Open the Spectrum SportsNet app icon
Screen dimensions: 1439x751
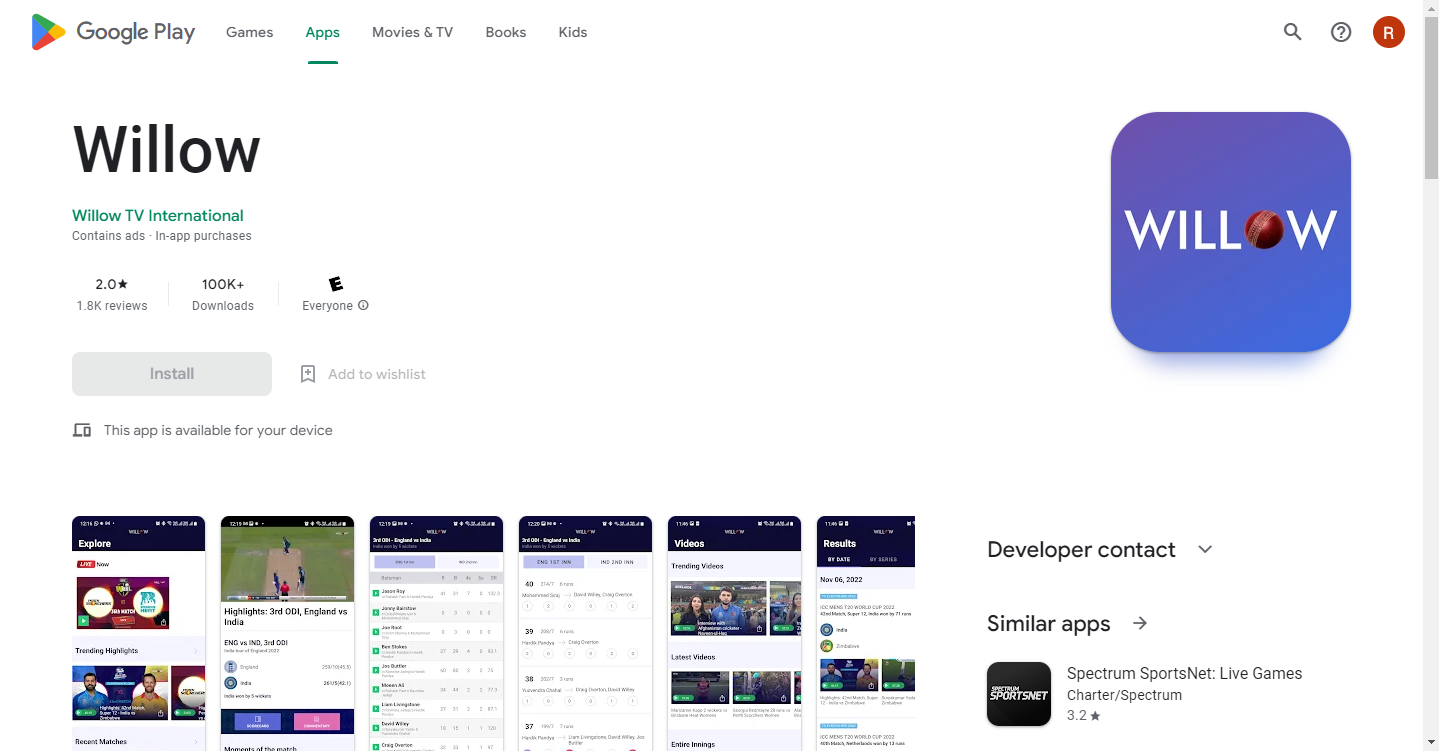click(1019, 694)
